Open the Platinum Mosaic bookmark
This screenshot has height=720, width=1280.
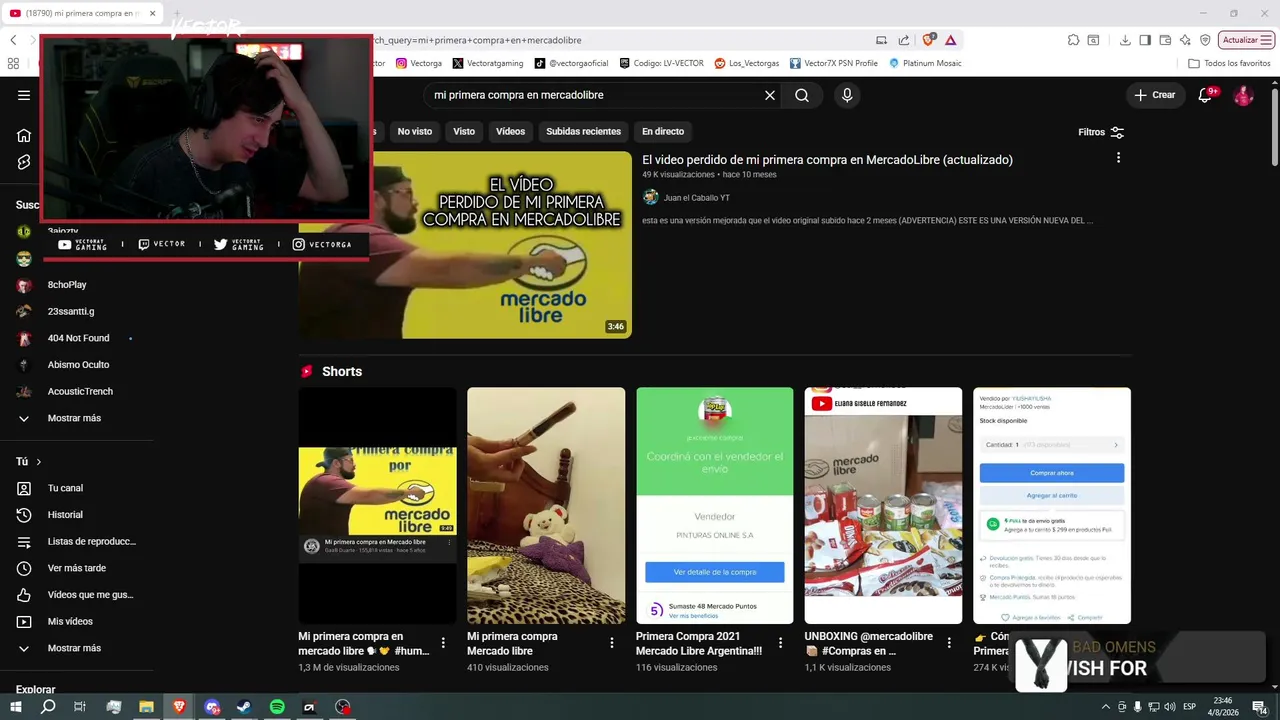coord(925,63)
